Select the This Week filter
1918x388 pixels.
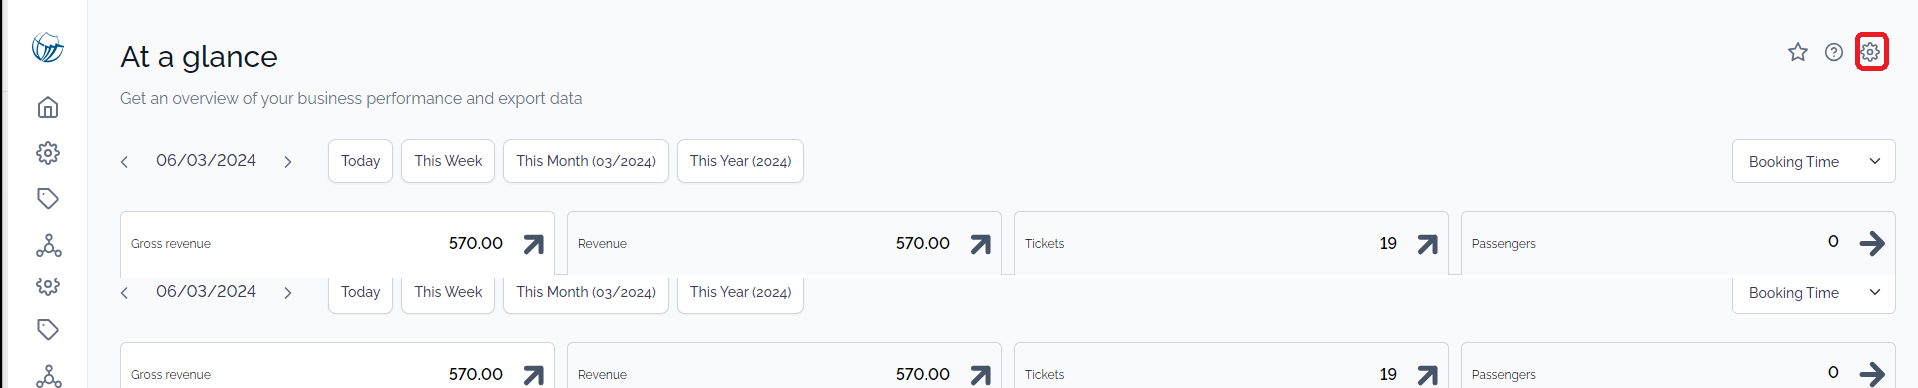448,161
